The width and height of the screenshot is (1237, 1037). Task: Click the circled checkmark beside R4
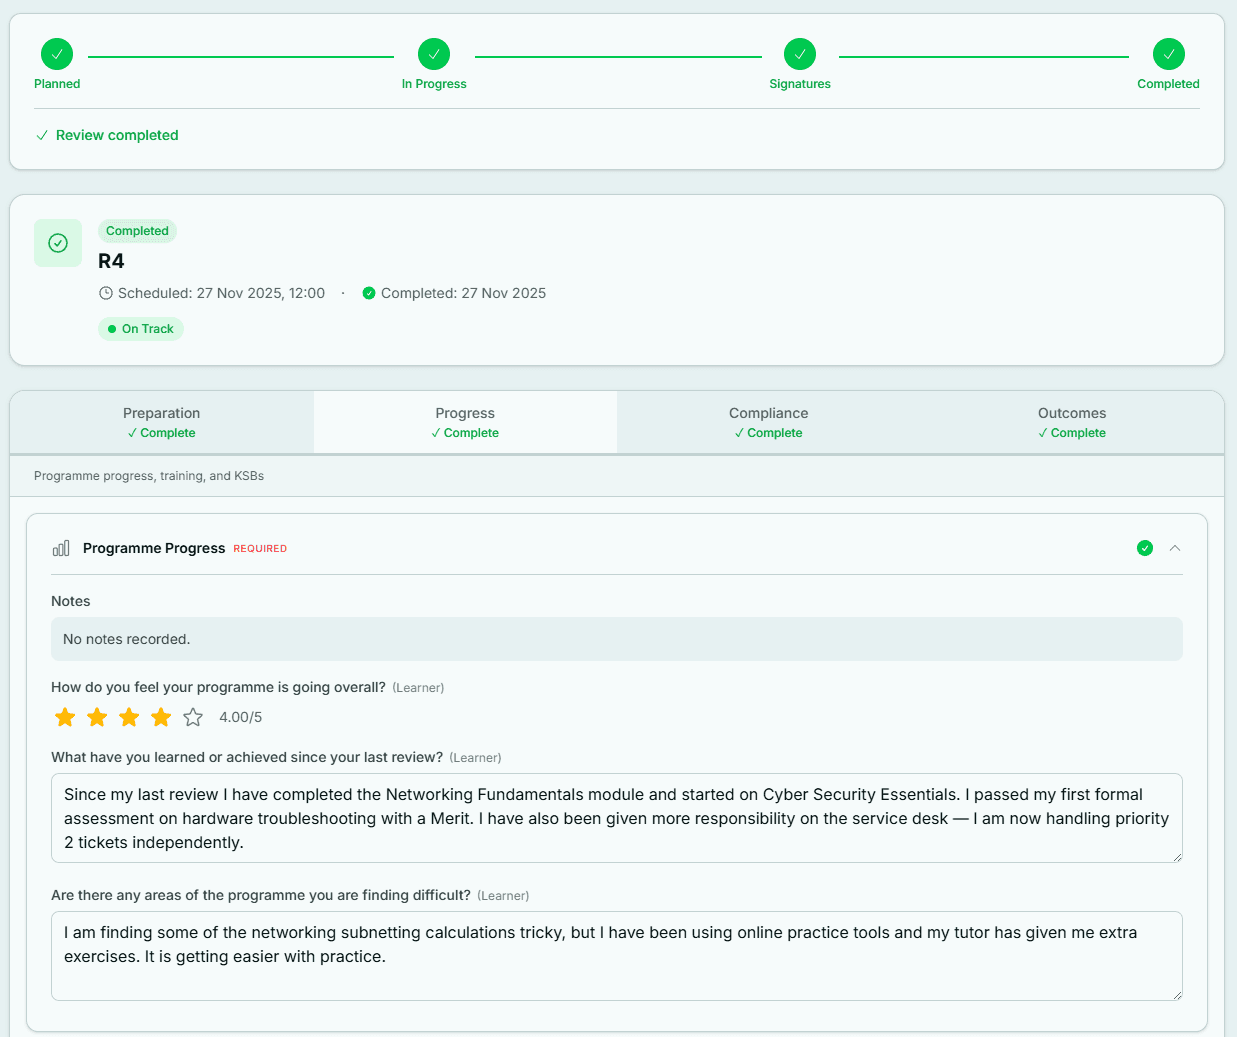tap(58, 243)
